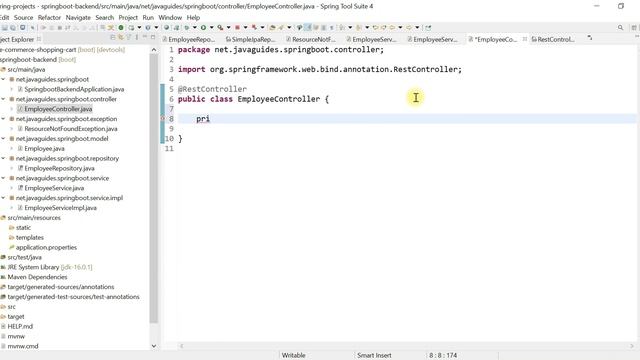Open the Back history dropdown arrow
The image size is (640, 360).
click(x=400, y=27)
